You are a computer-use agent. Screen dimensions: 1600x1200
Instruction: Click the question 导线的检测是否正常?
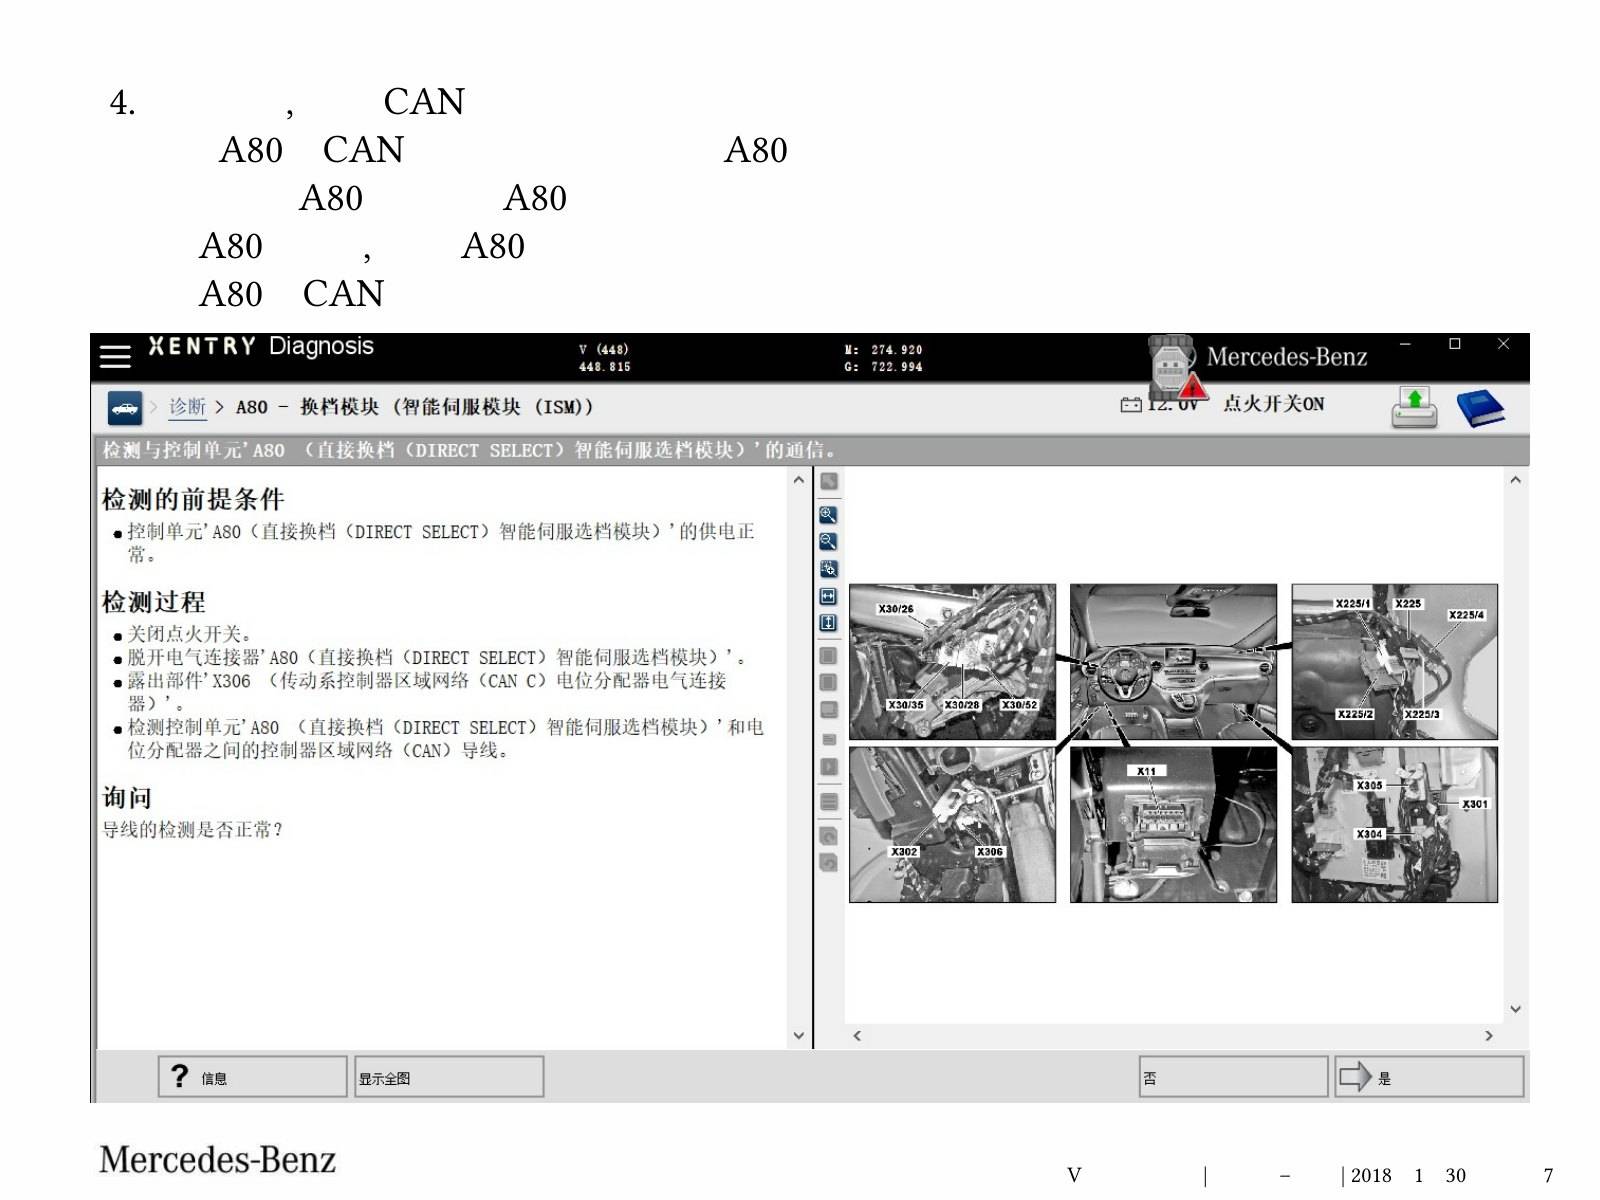pyautogui.click(x=192, y=830)
